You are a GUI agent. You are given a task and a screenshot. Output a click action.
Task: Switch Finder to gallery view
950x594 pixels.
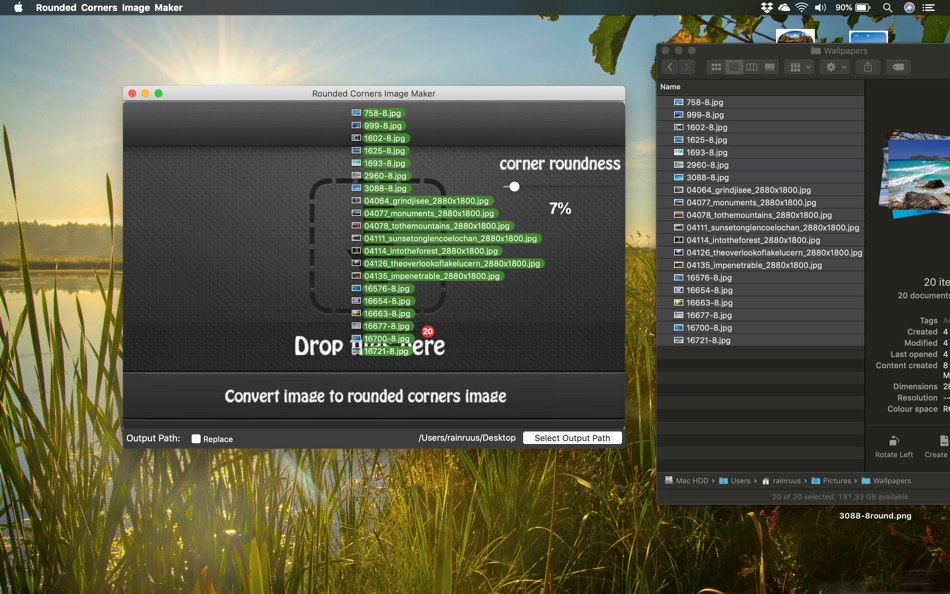769,67
